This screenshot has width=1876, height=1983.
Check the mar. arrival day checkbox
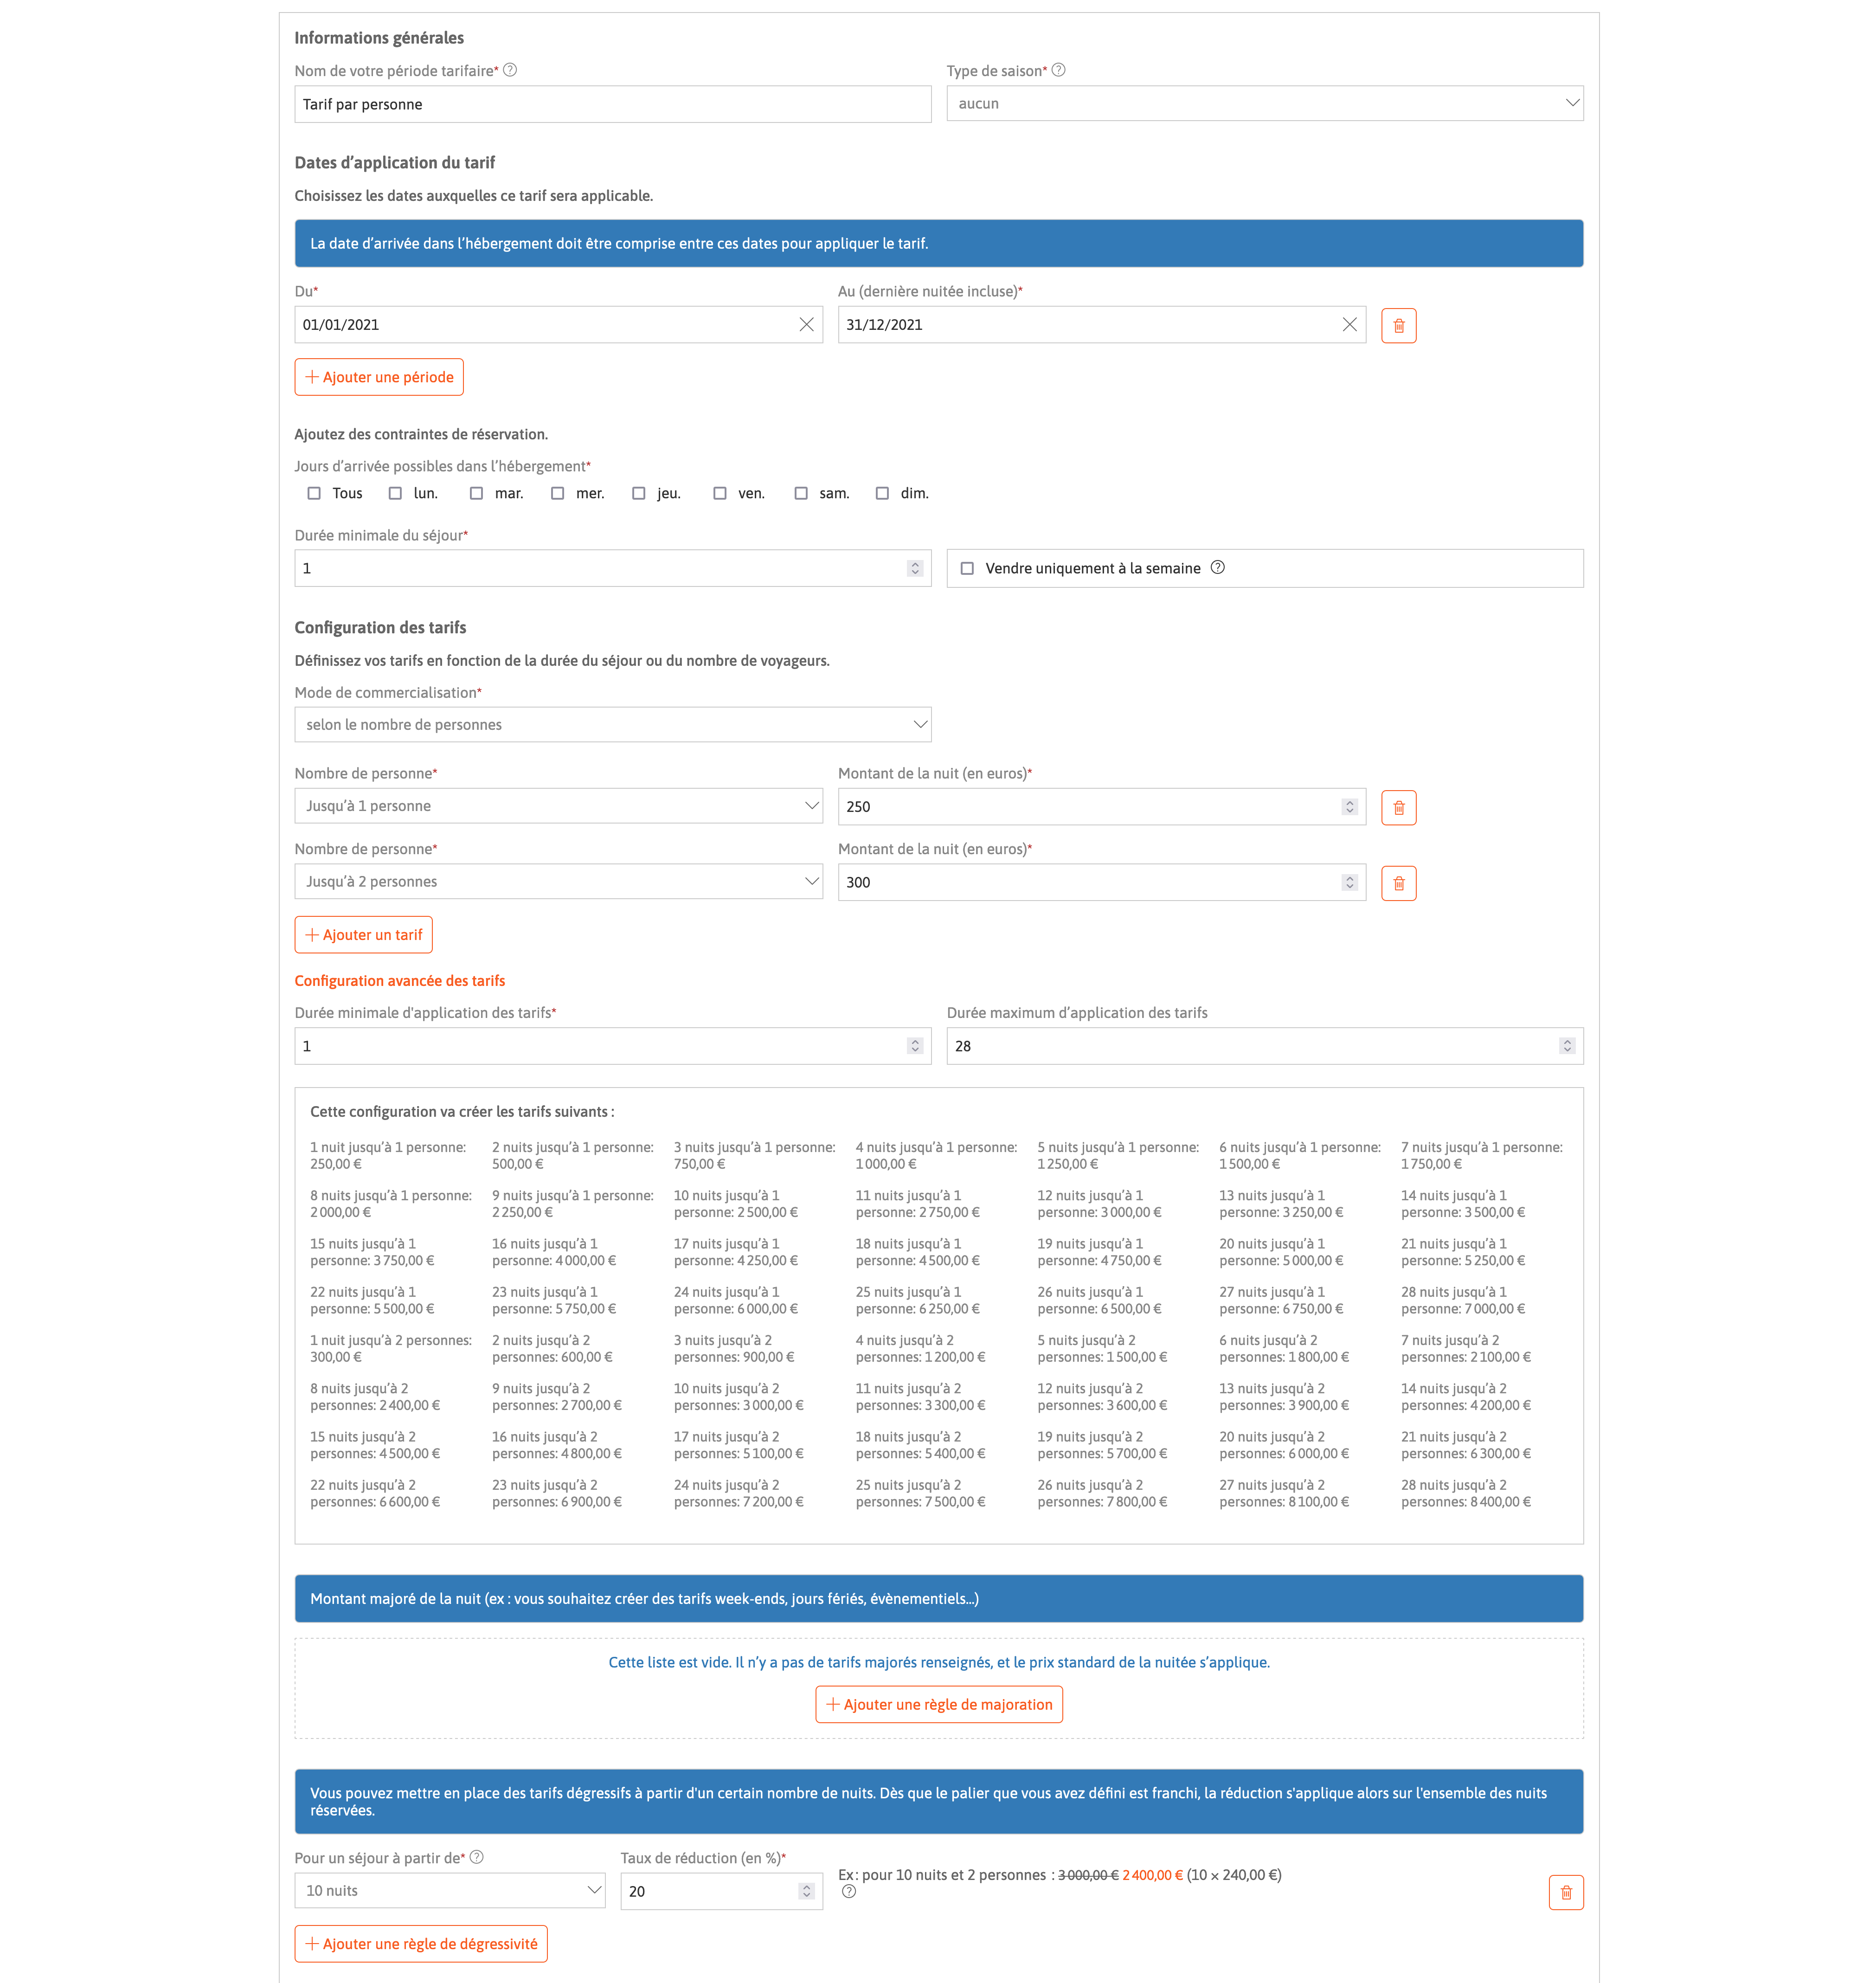(x=476, y=493)
